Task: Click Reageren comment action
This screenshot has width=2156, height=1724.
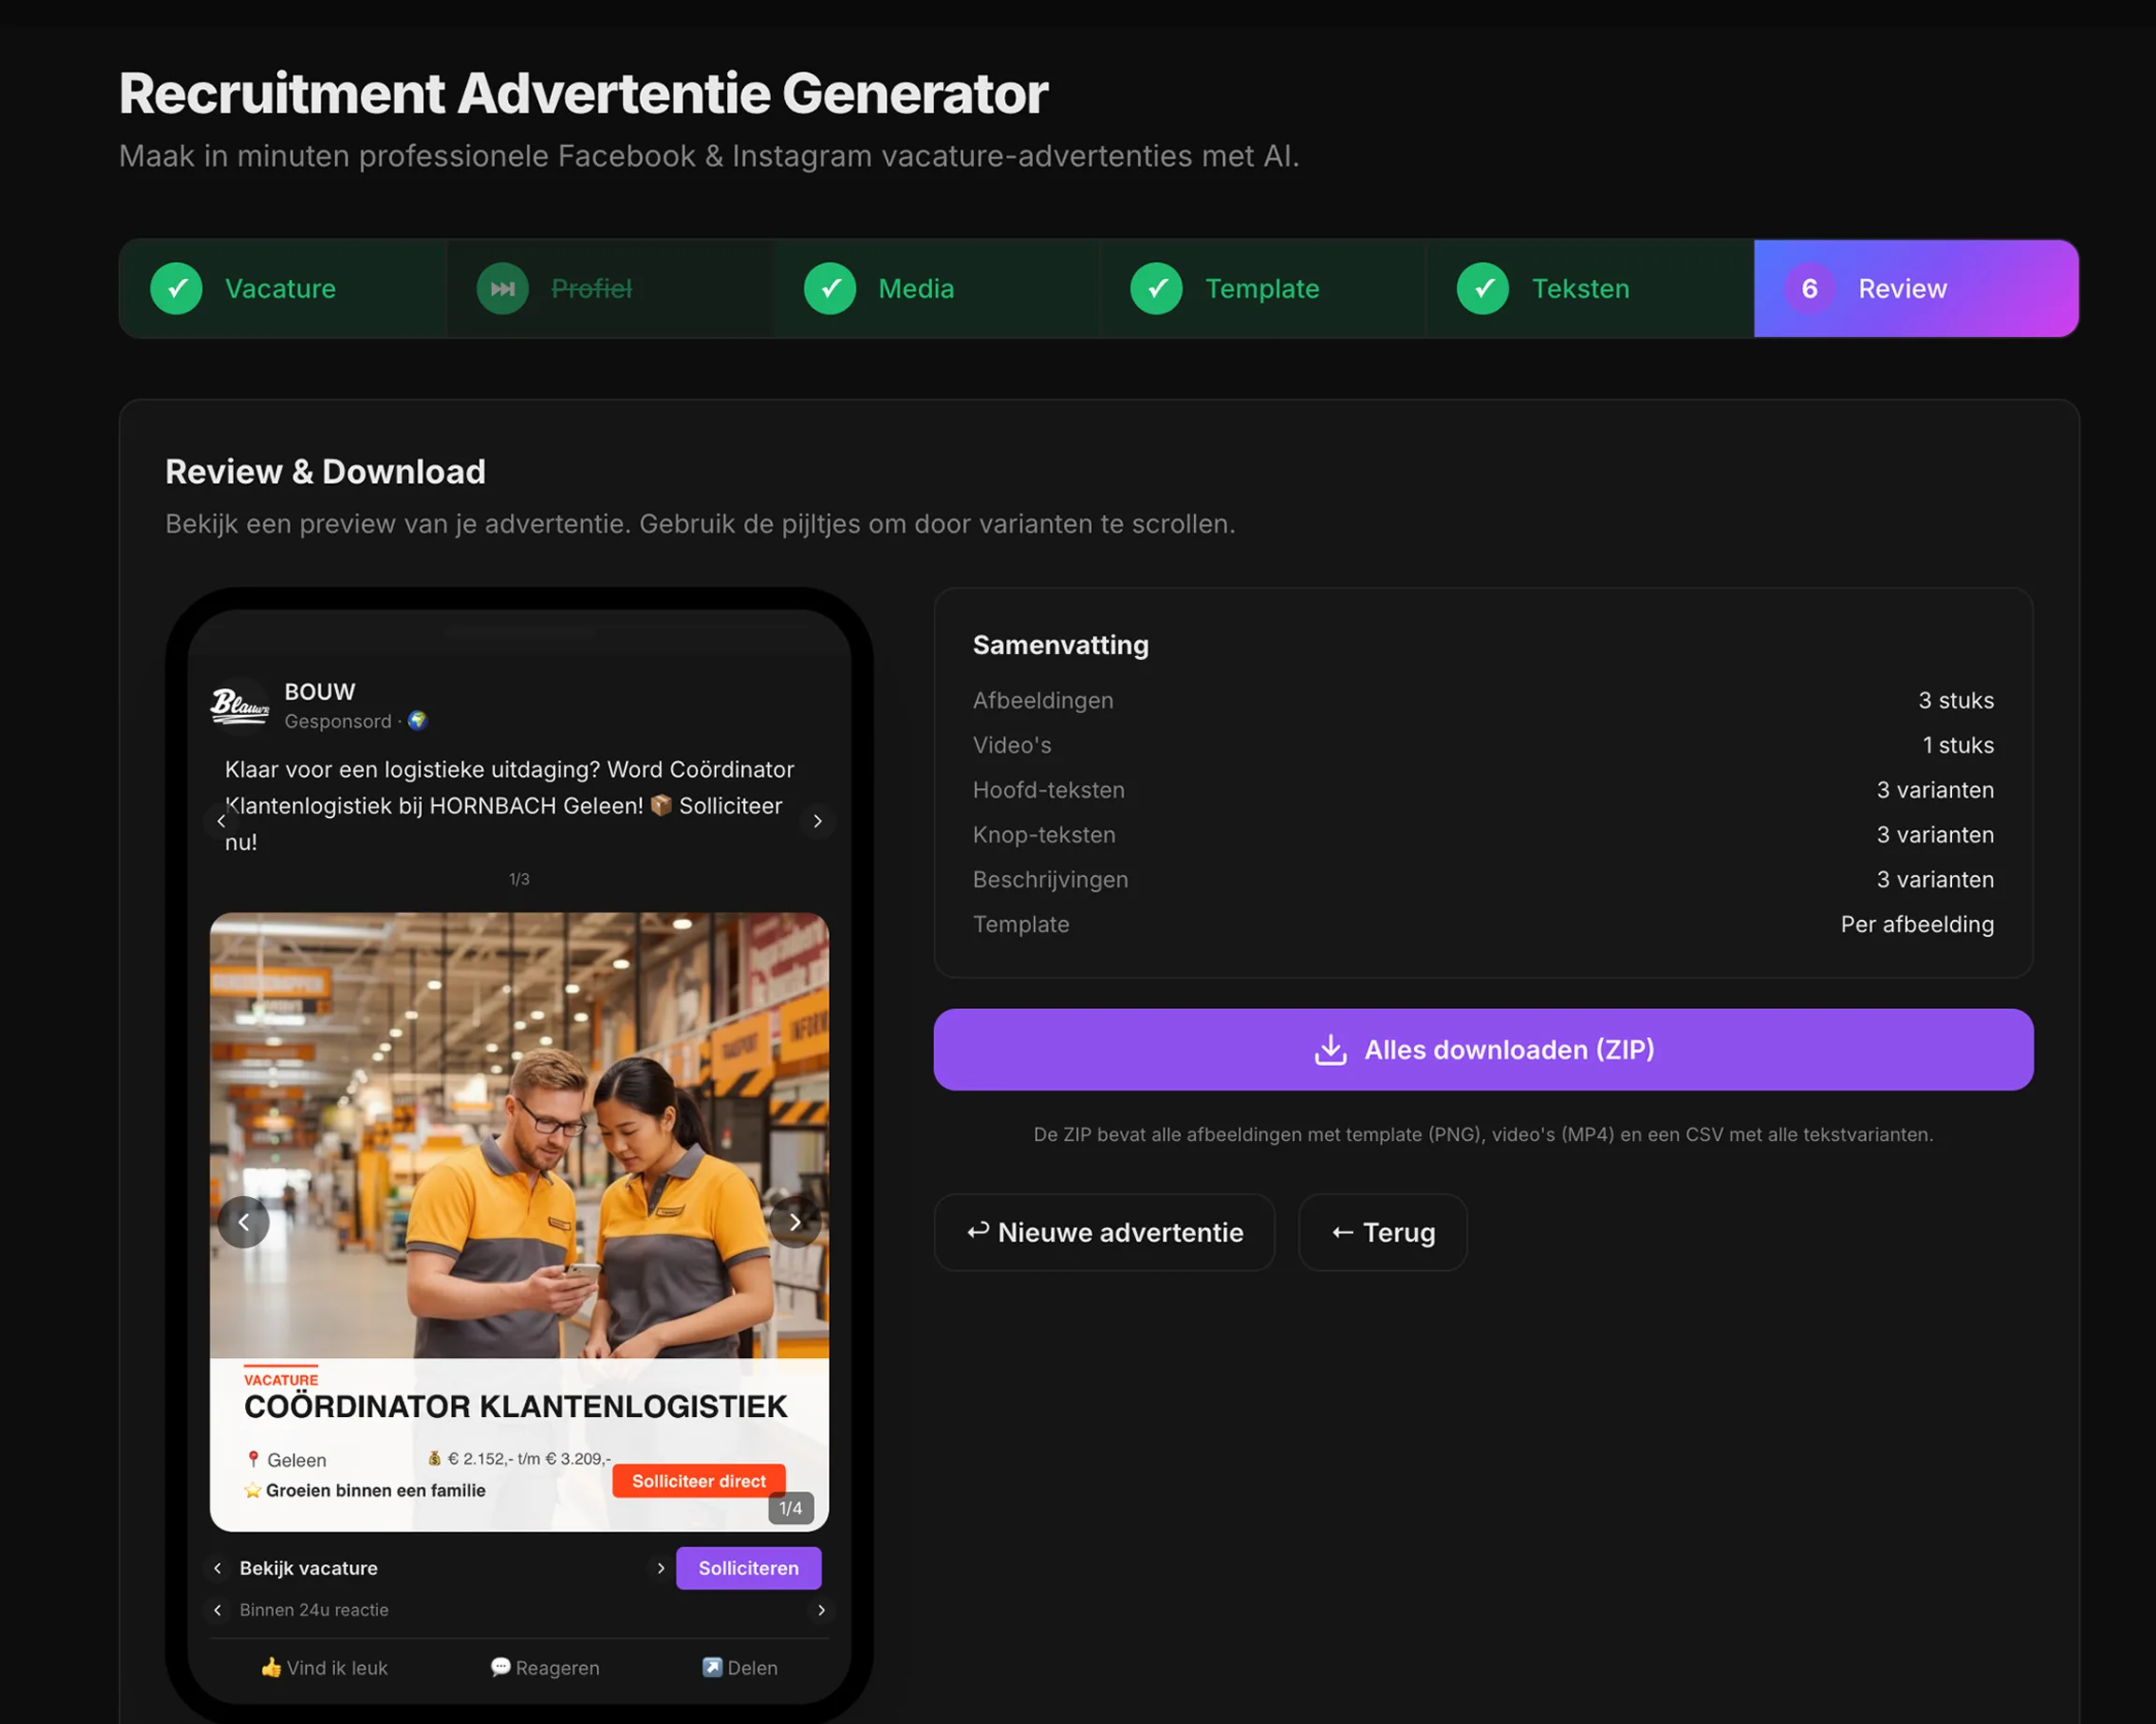Action: click(545, 1667)
